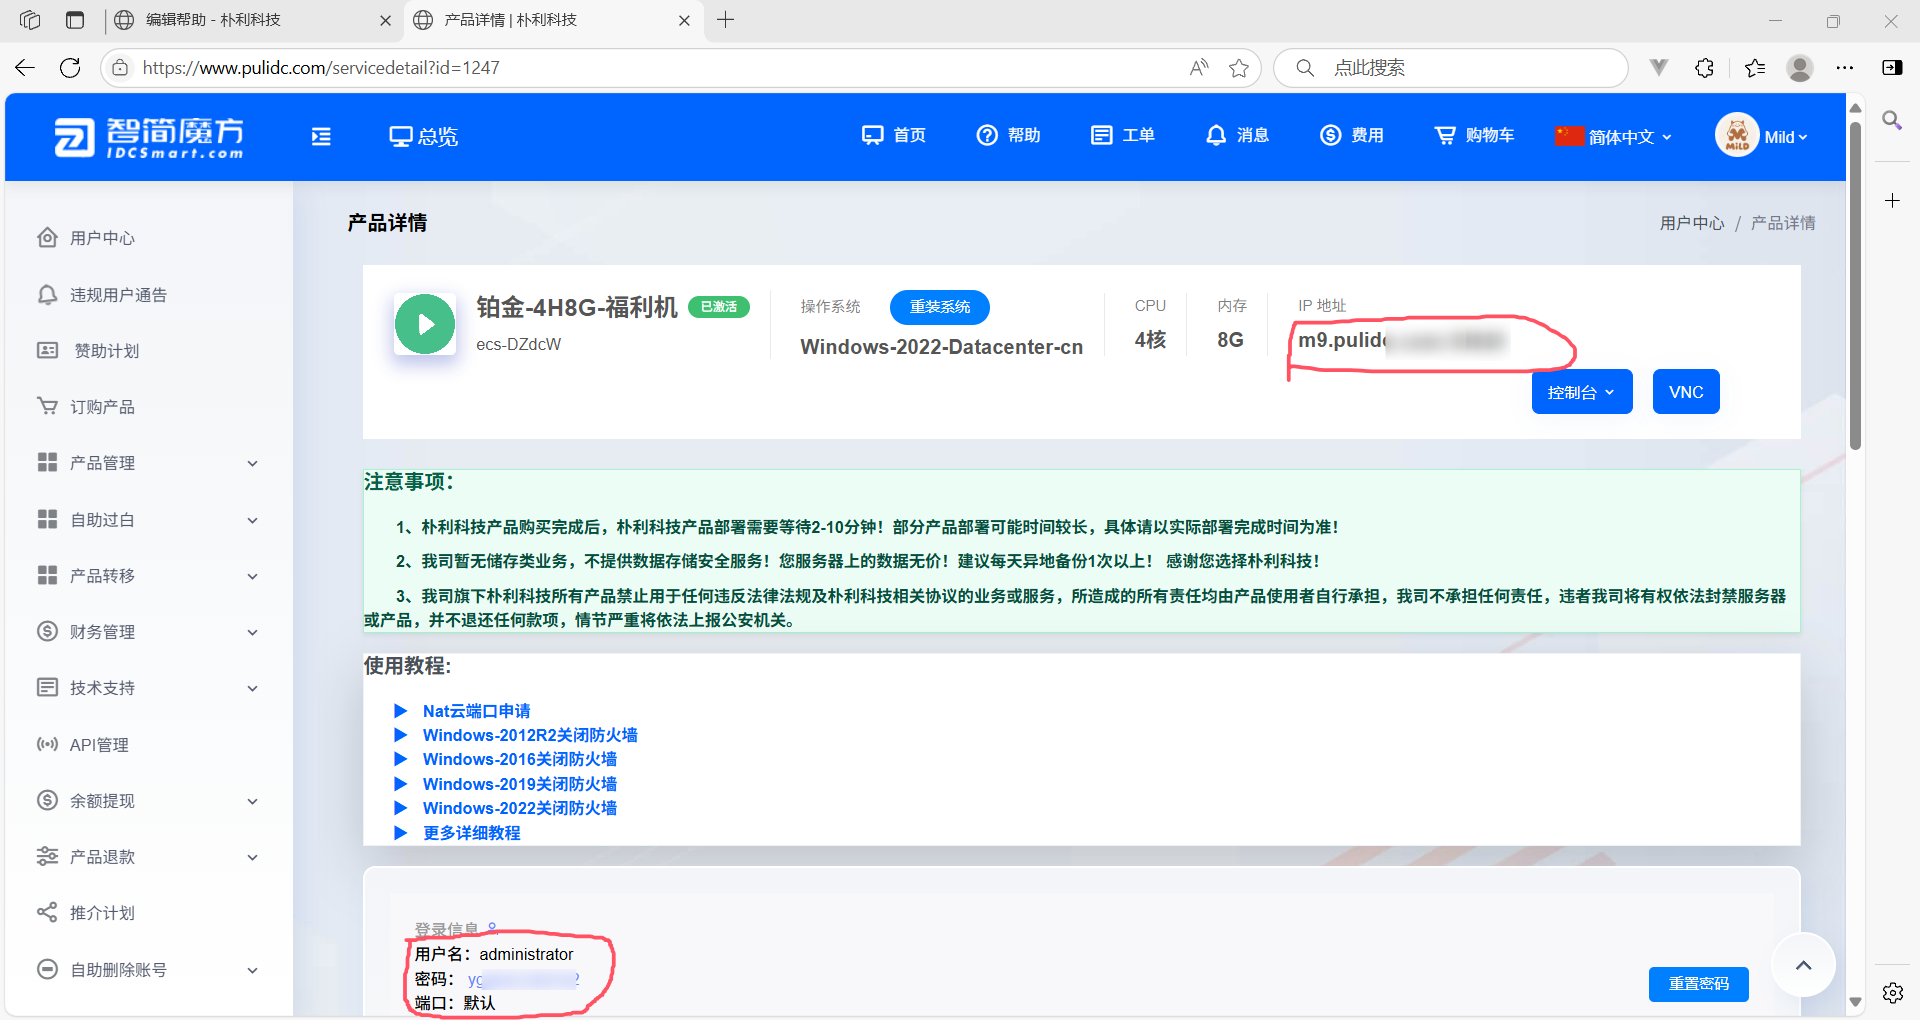
Task: Click the 重置密码 reset password button
Action: point(1699,984)
